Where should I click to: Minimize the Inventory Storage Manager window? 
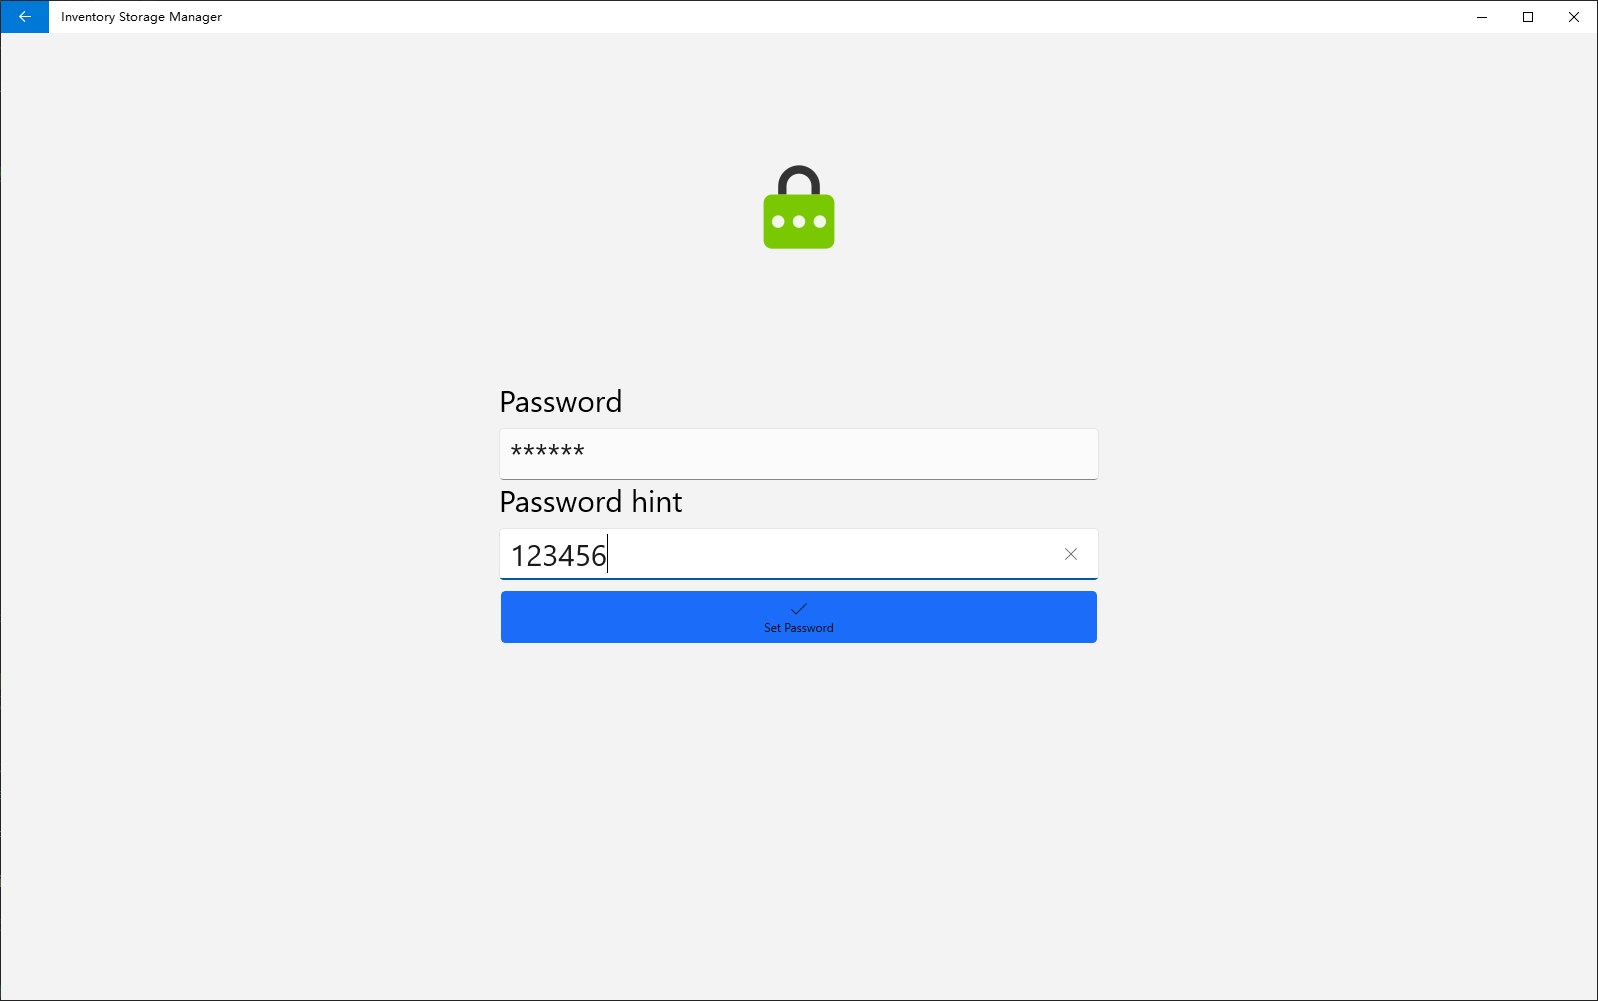(1482, 17)
